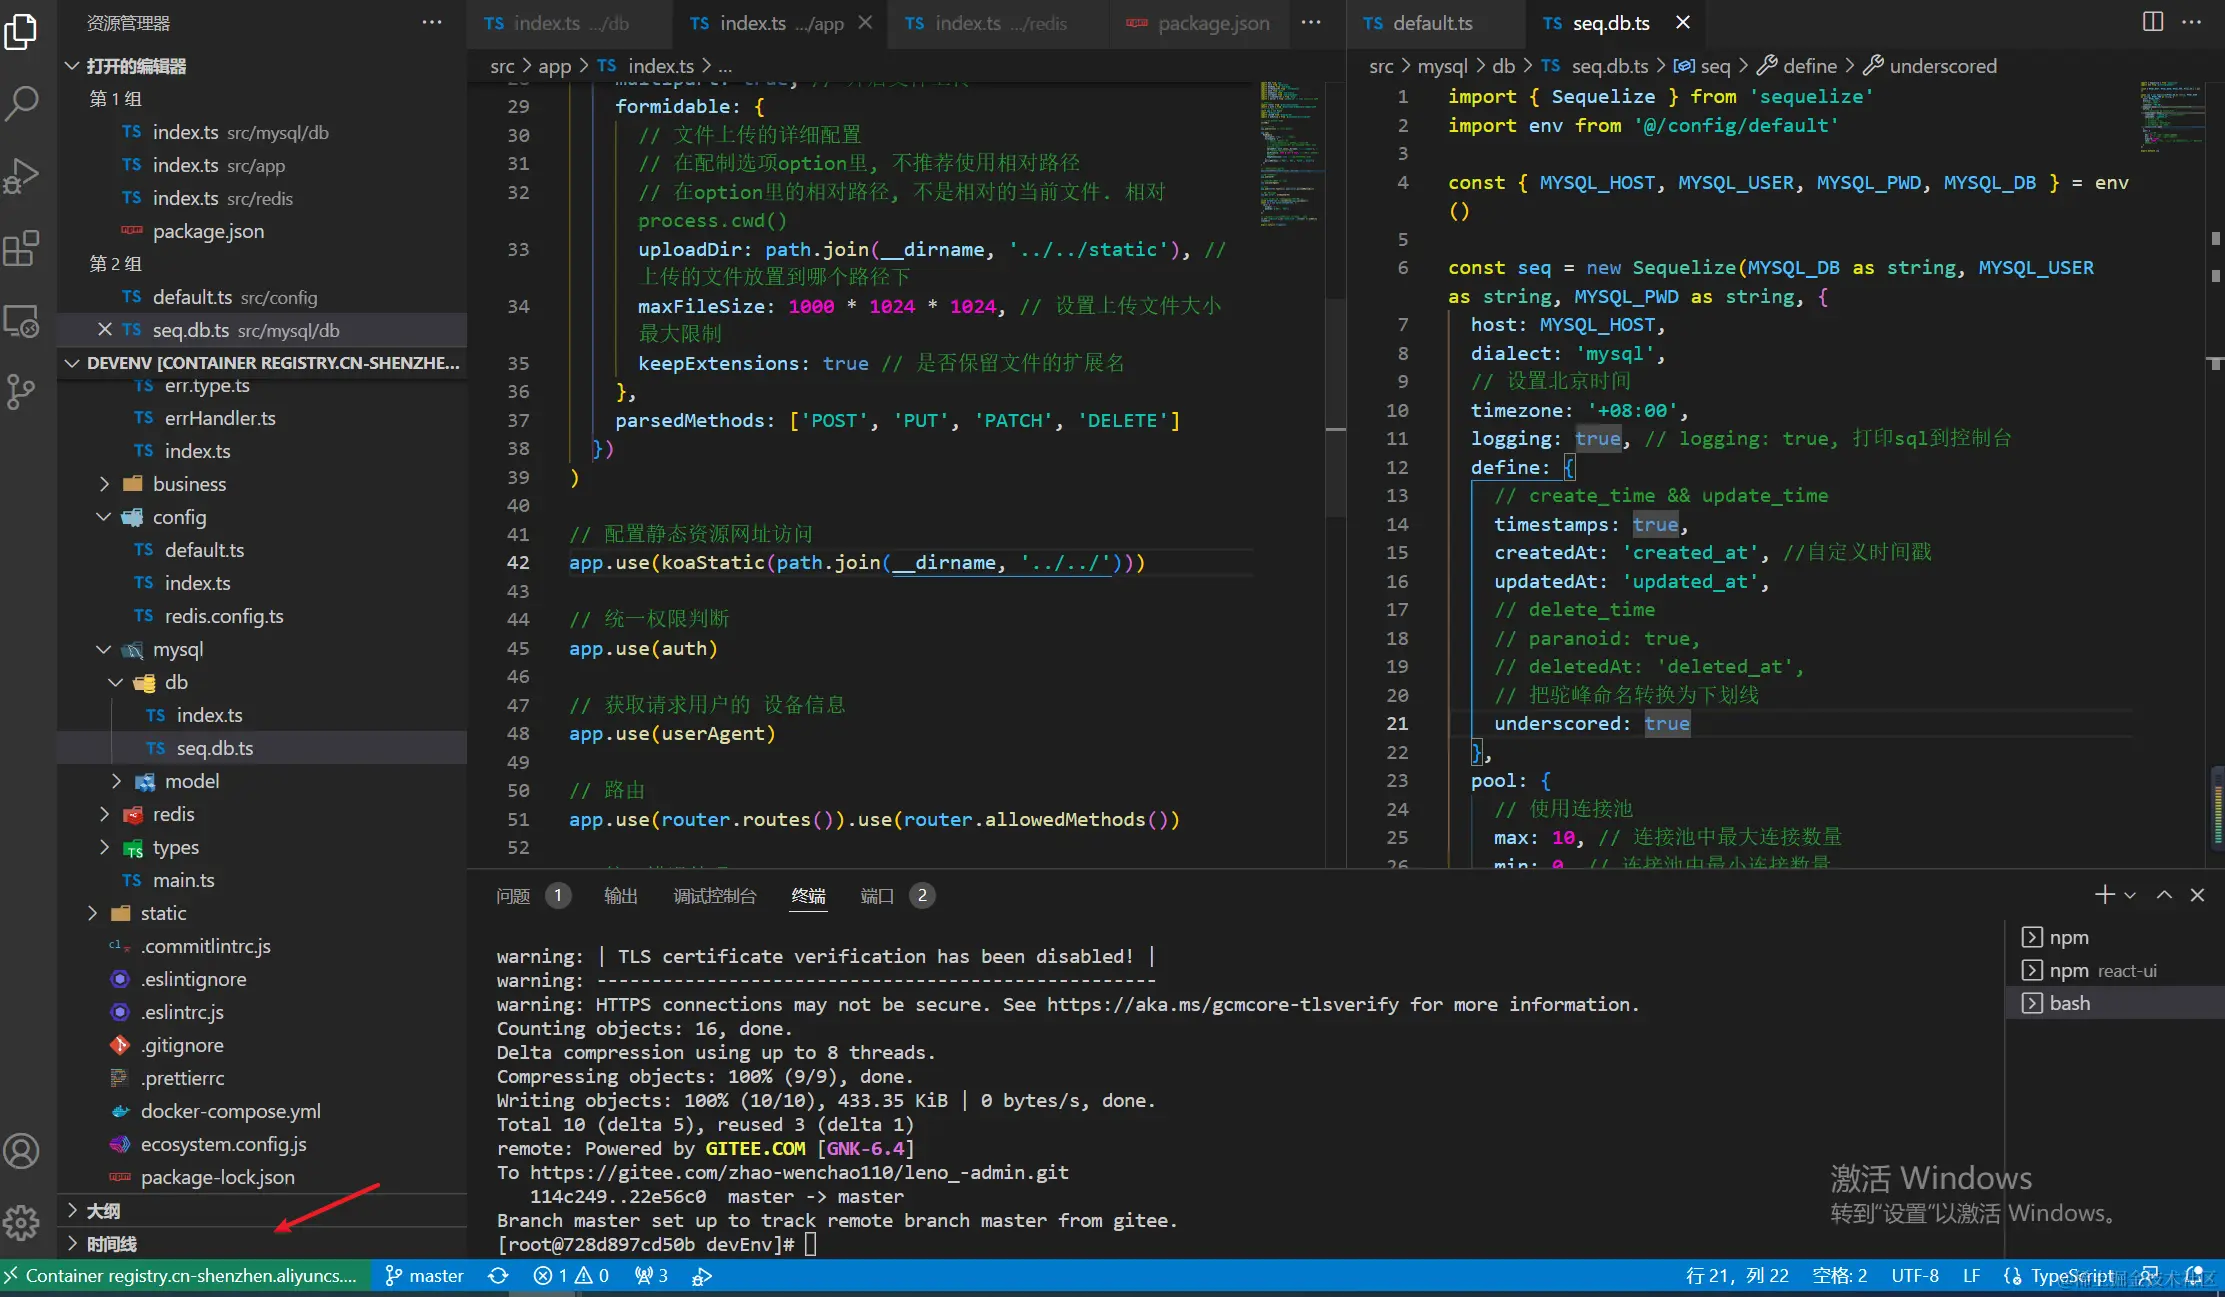Click TypeScript language mode in status bar
This screenshot has width=2225, height=1297.
(x=2071, y=1276)
